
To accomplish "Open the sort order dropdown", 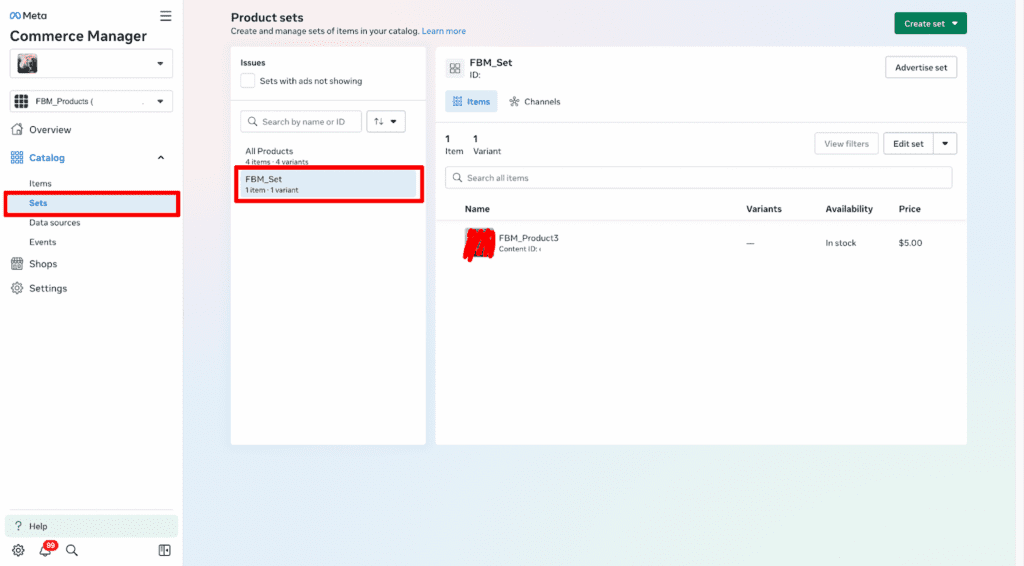I will point(386,121).
